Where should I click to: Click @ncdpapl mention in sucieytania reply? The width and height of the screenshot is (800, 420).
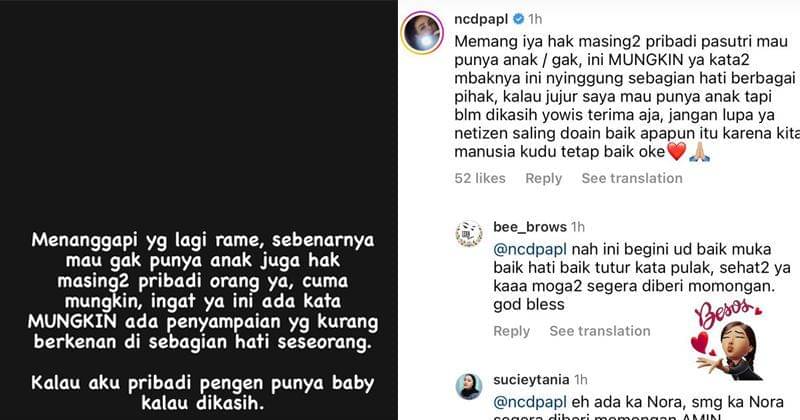point(530,402)
